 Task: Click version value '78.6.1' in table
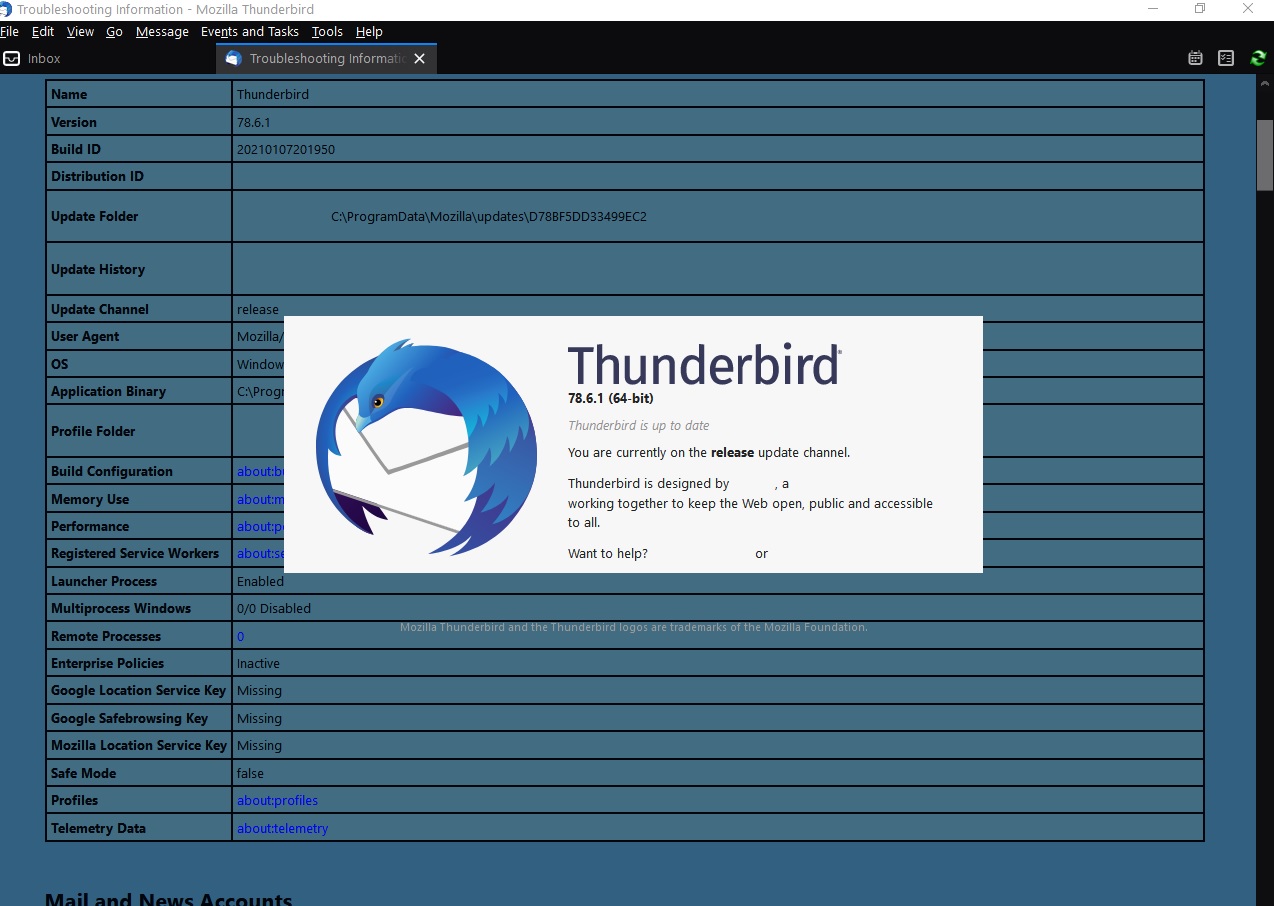(x=254, y=123)
